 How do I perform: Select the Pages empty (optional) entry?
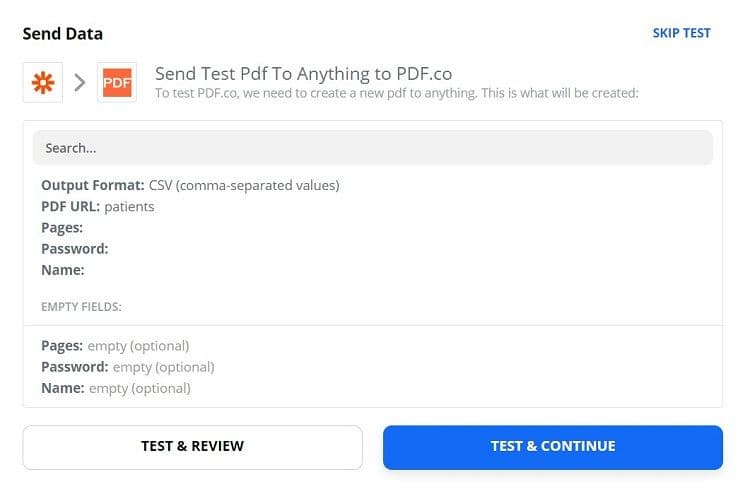click(115, 346)
